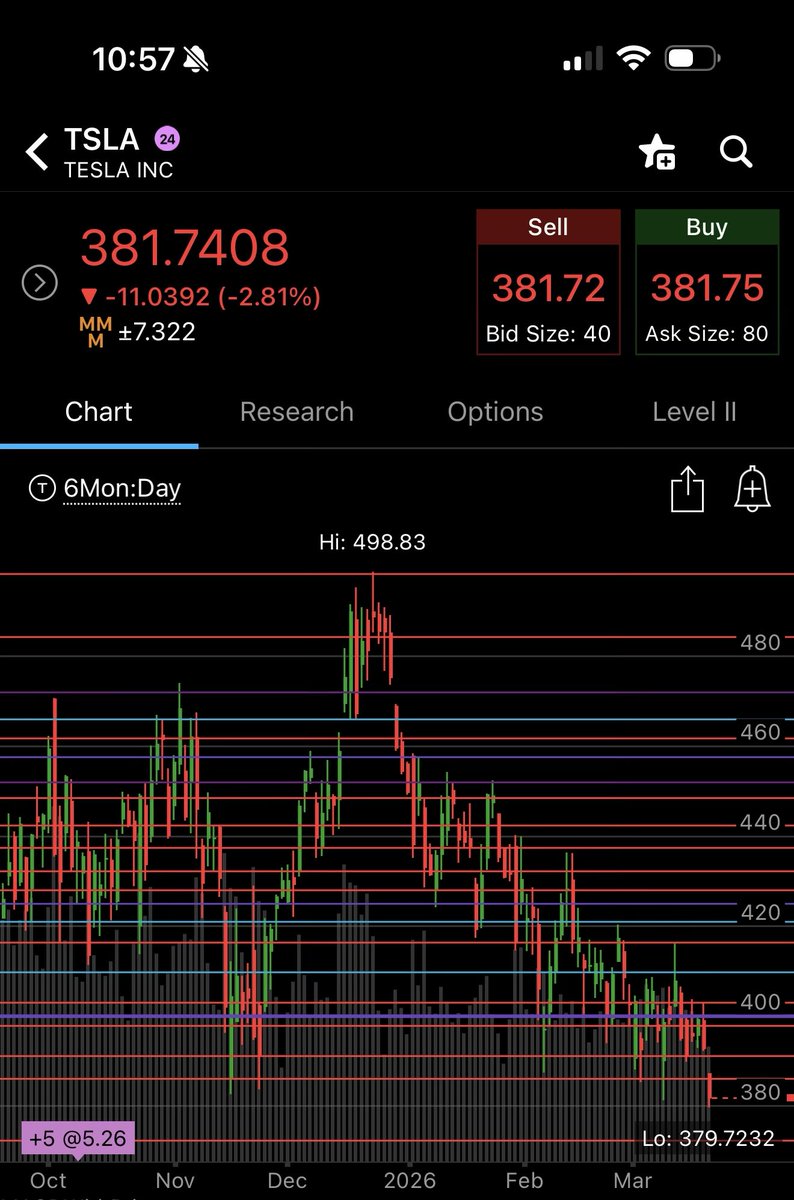794x1200 pixels.
Task: Add TSLA to watchlist with star icon
Action: pyautogui.click(x=657, y=152)
